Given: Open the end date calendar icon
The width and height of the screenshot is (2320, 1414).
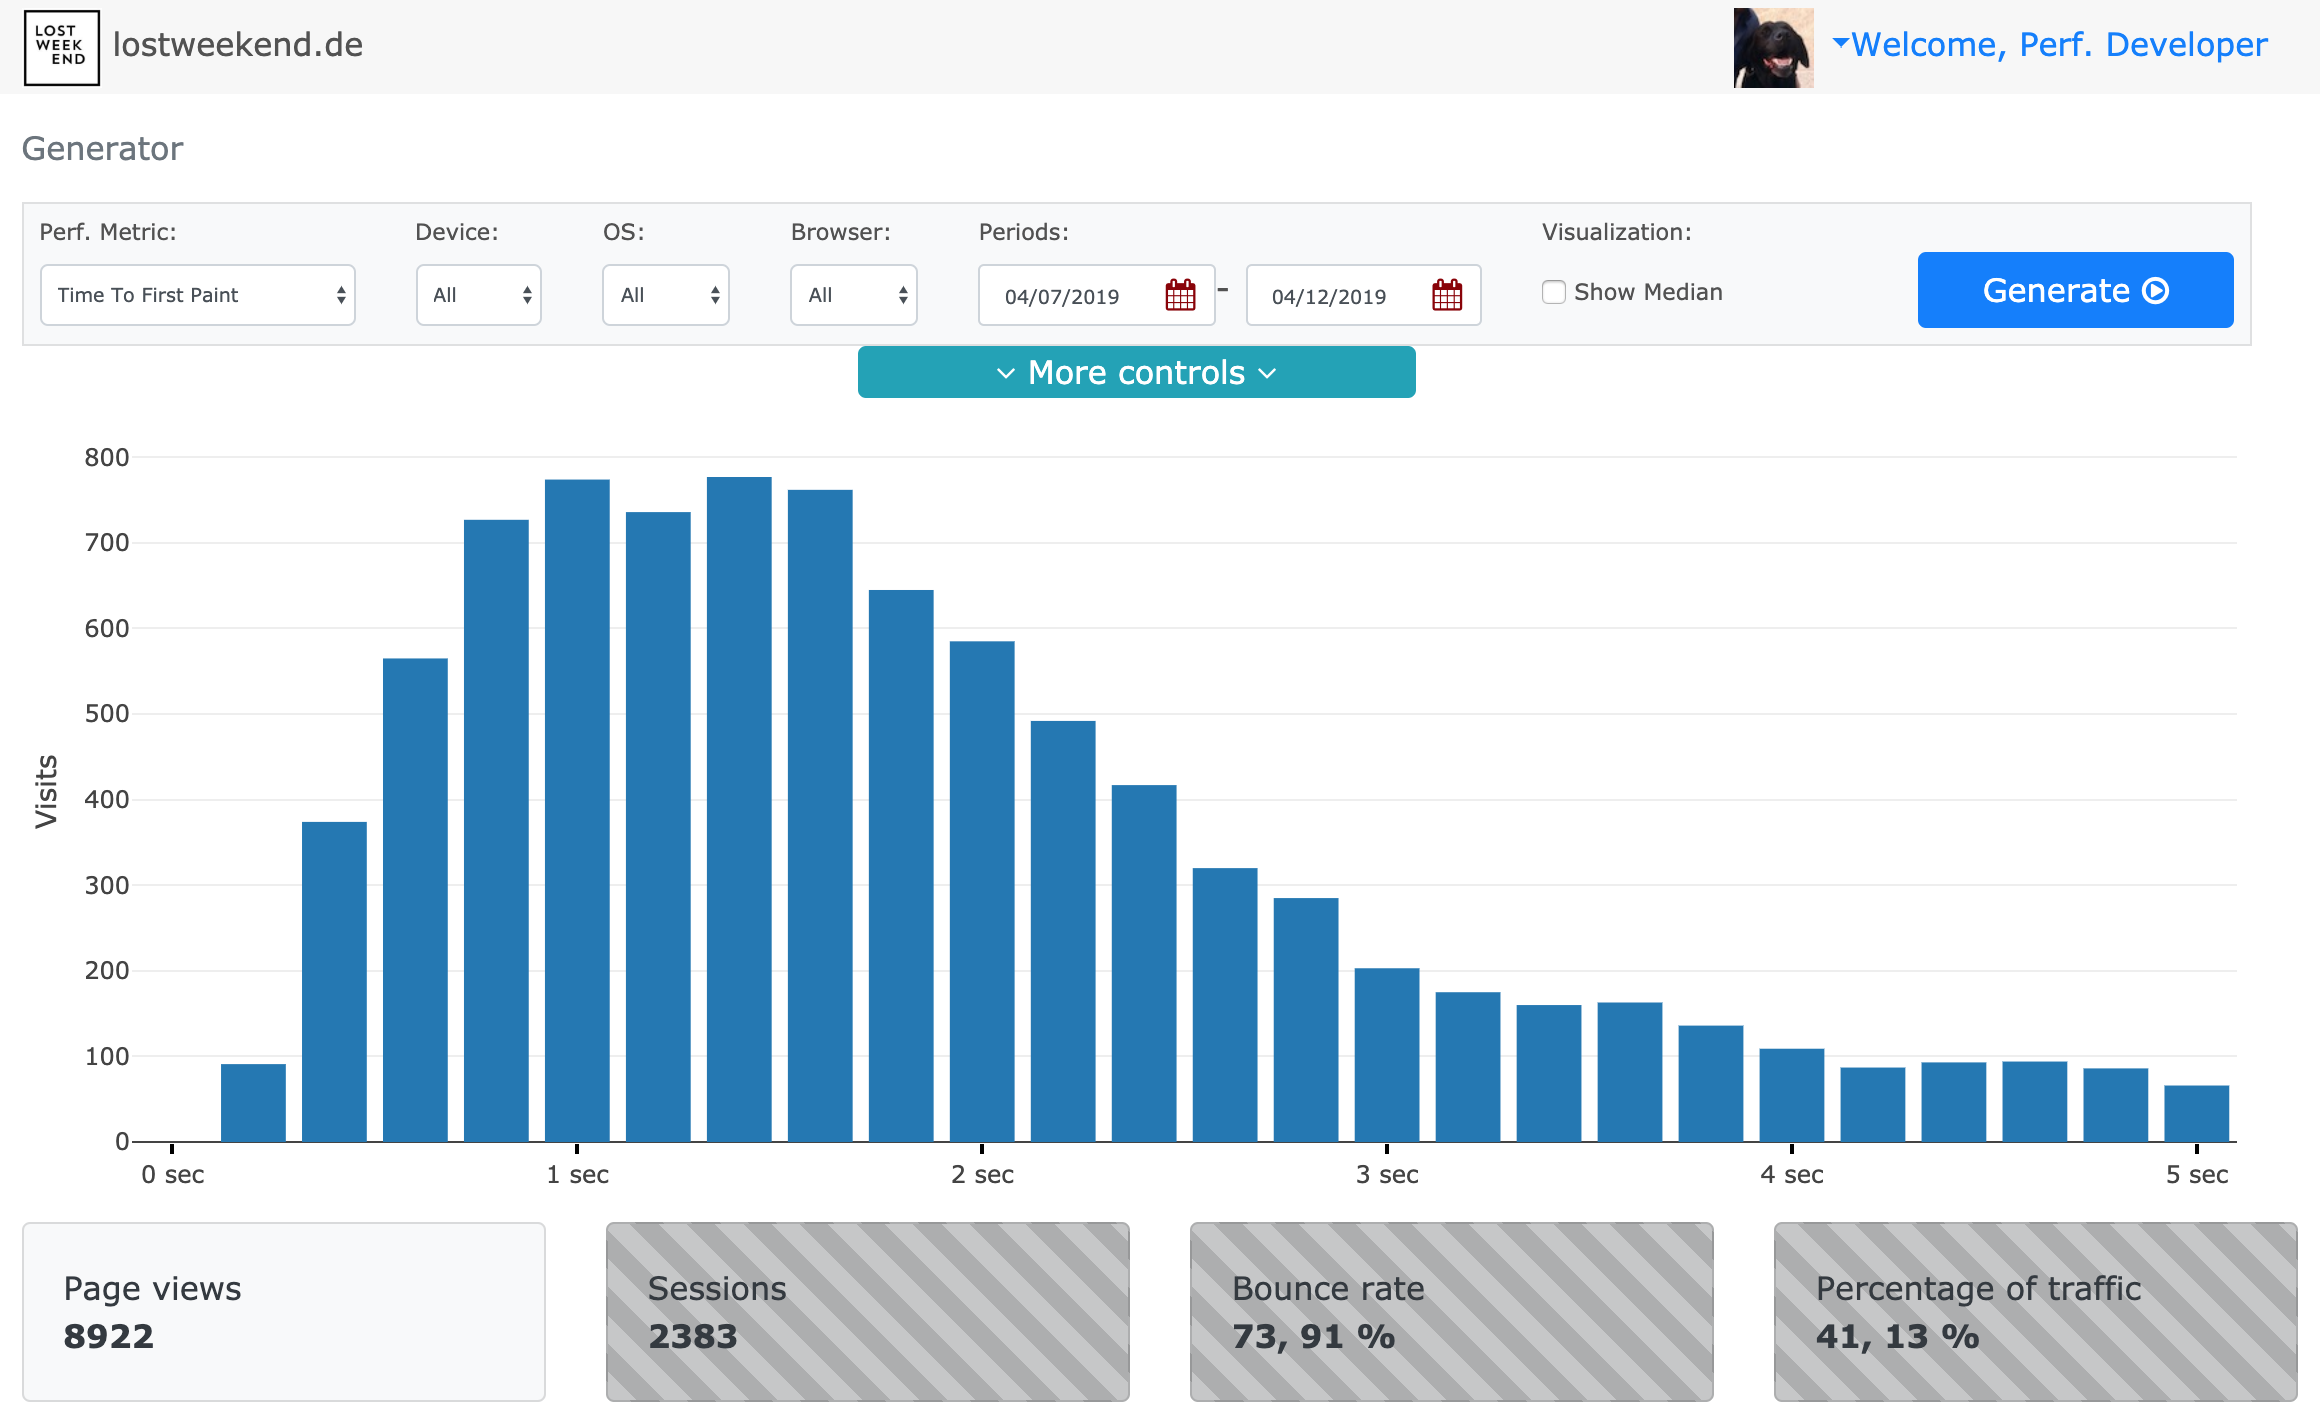Looking at the screenshot, I should pos(1447,295).
